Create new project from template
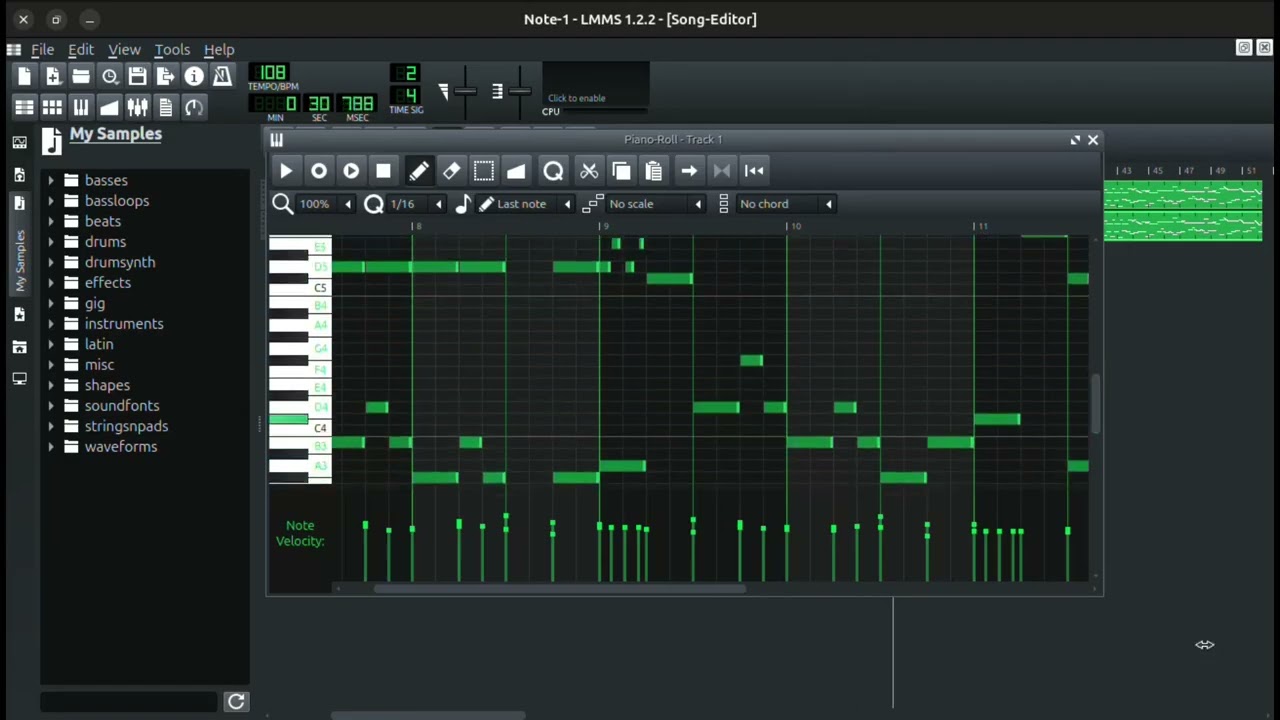 53,76
